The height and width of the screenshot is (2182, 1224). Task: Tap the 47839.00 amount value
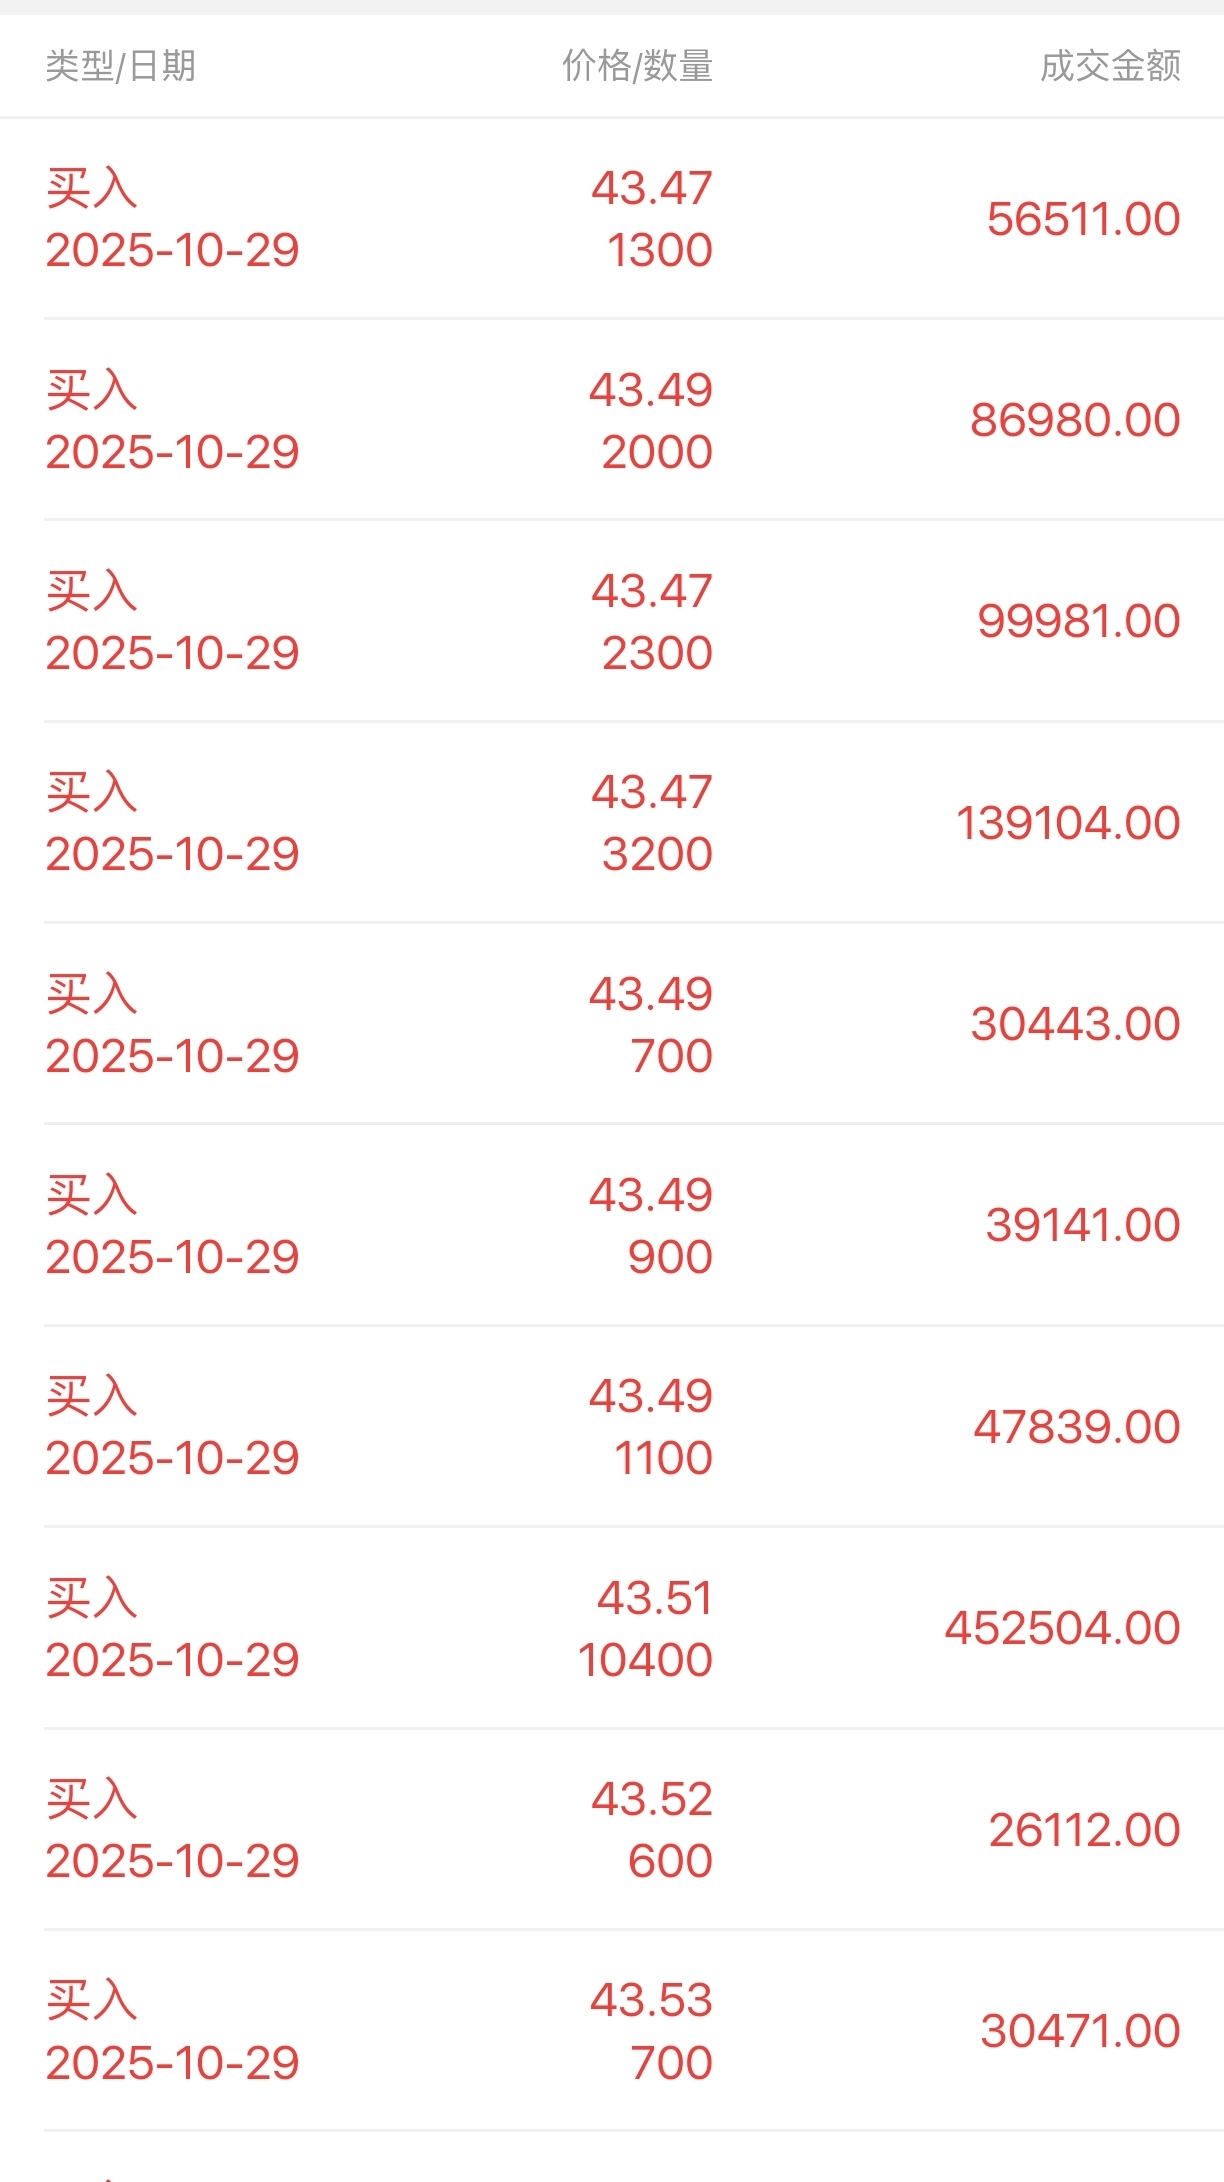tap(1077, 1427)
